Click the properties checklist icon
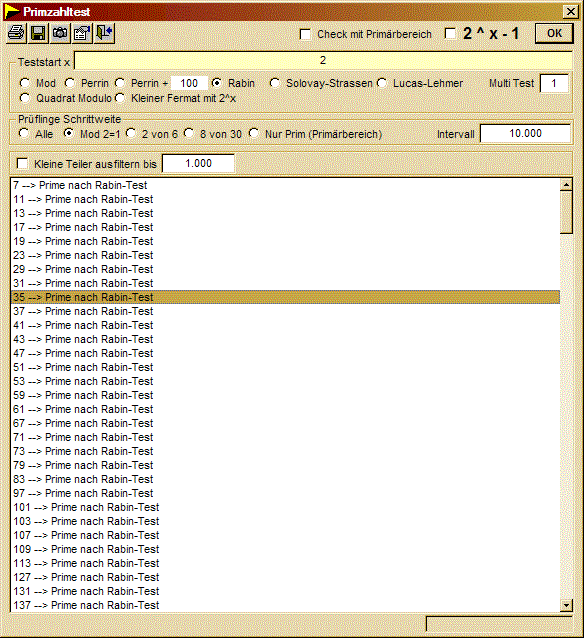584x638 pixels. 82,33
